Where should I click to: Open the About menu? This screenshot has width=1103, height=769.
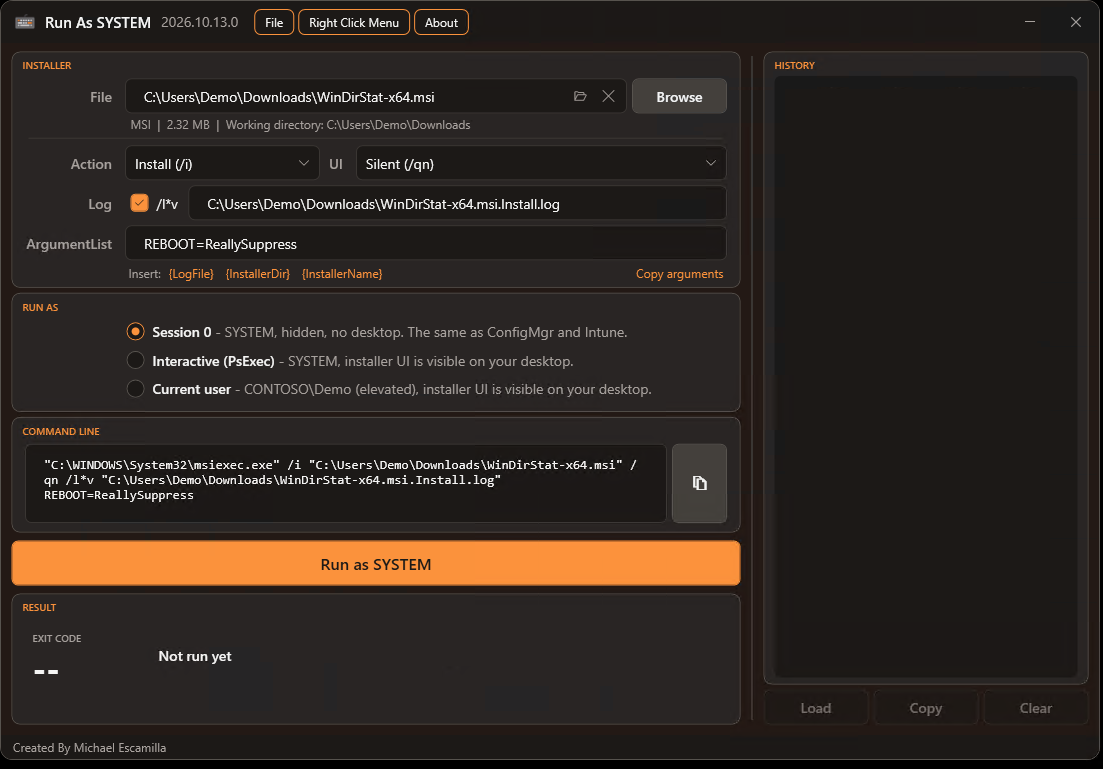point(441,23)
